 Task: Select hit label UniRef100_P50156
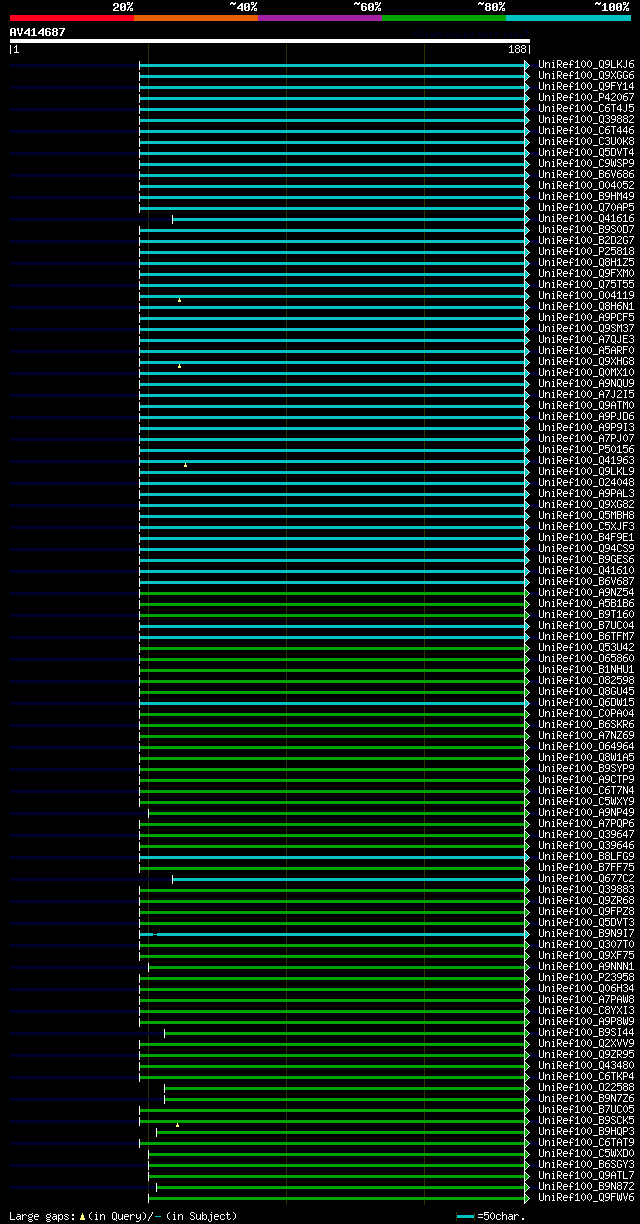[586, 450]
